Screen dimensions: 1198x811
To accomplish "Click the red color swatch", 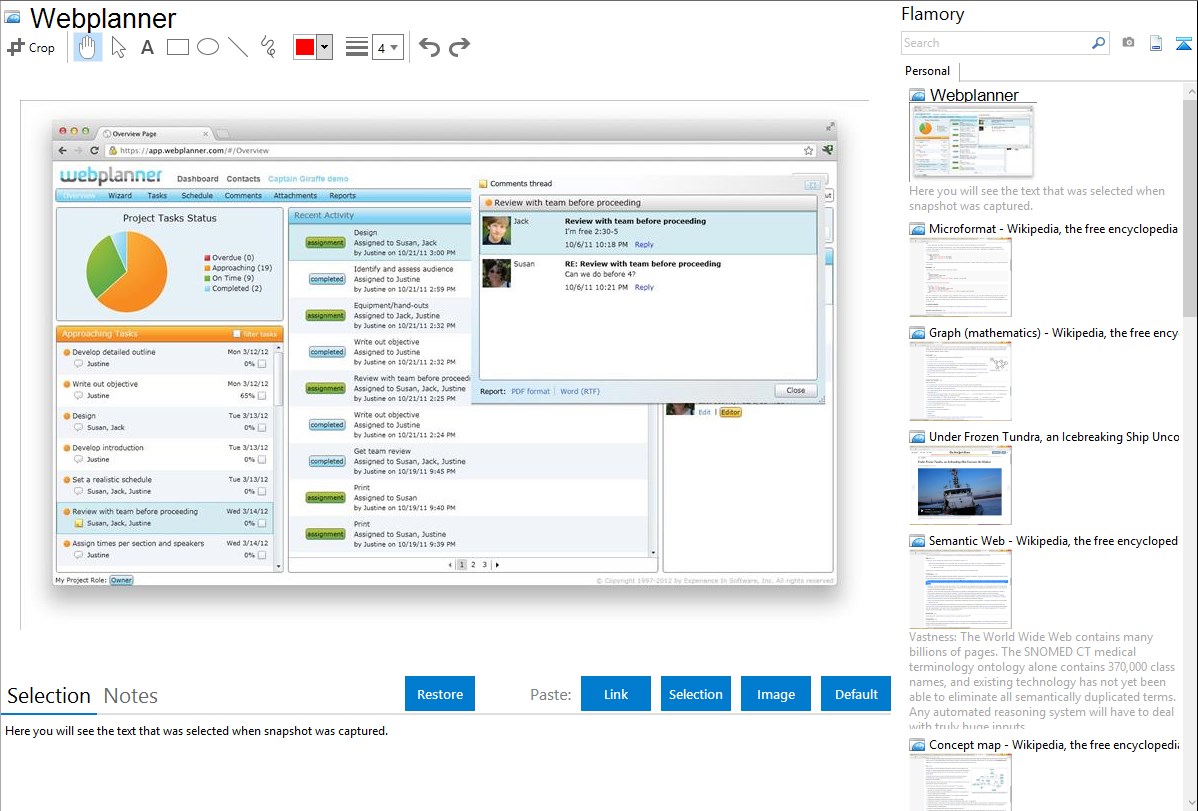I will pyautogui.click(x=305, y=47).
